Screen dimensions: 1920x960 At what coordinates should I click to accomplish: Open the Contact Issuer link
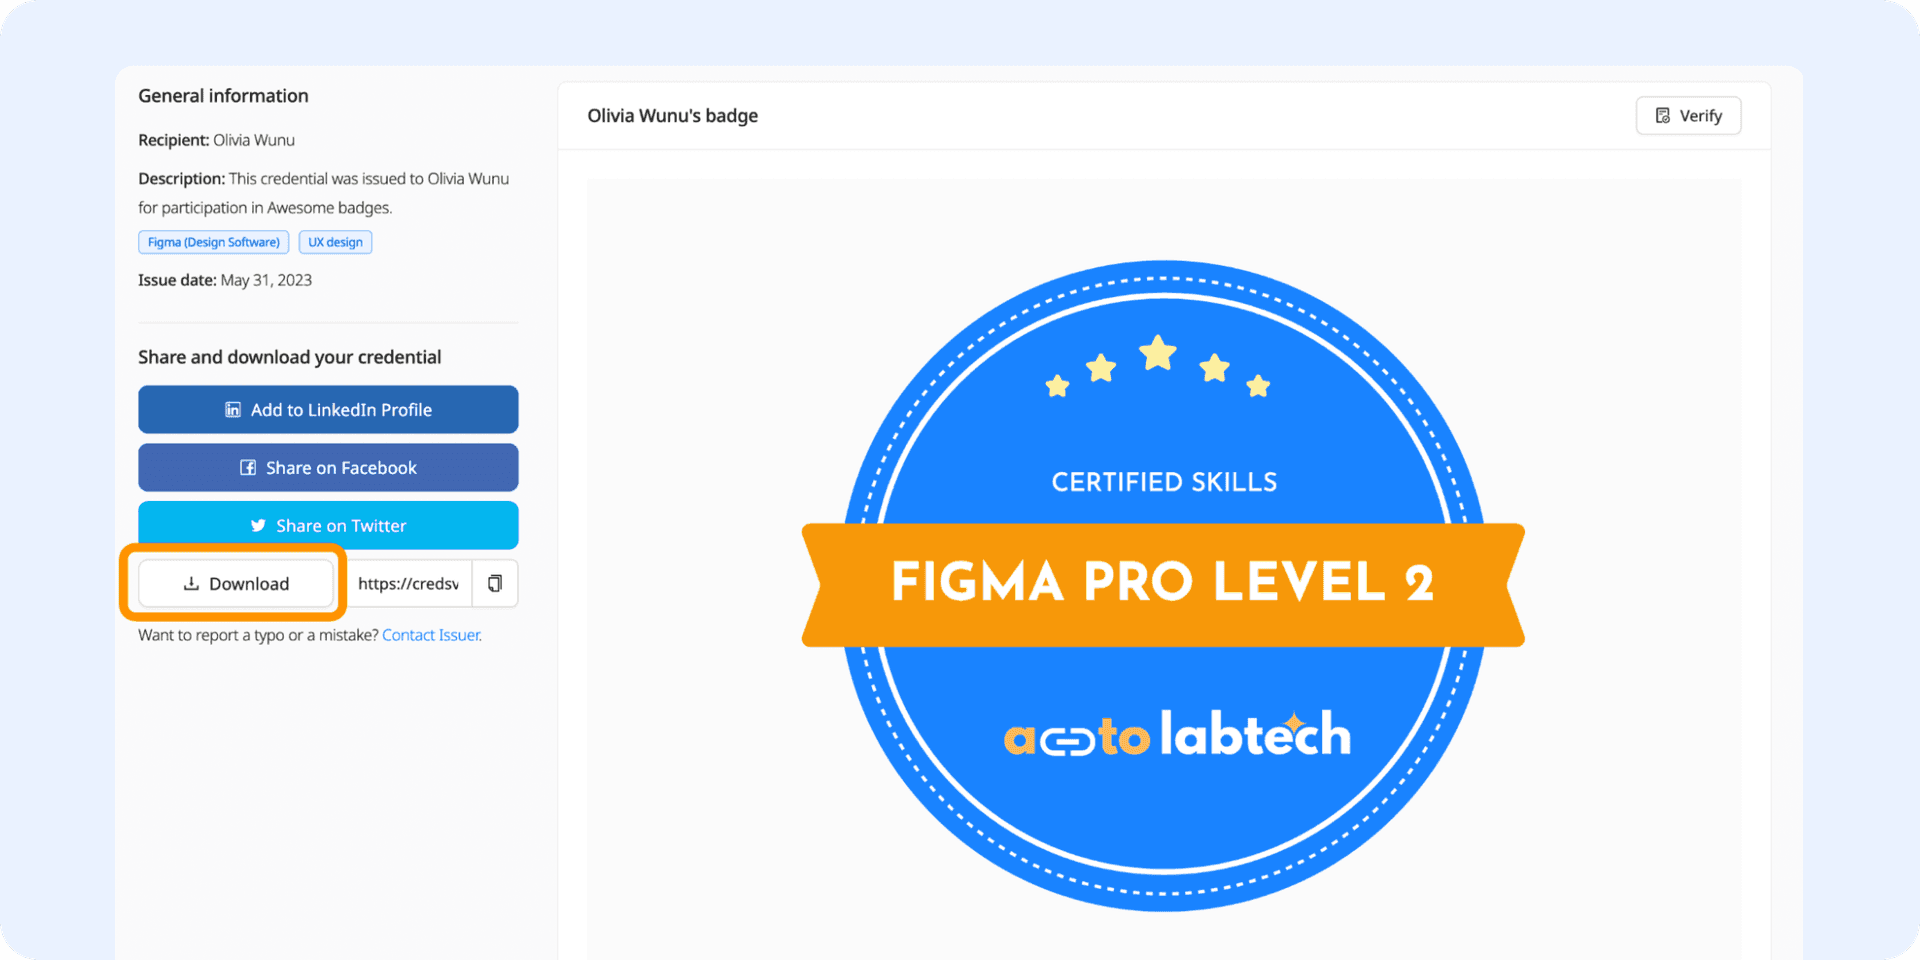tap(431, 635)
